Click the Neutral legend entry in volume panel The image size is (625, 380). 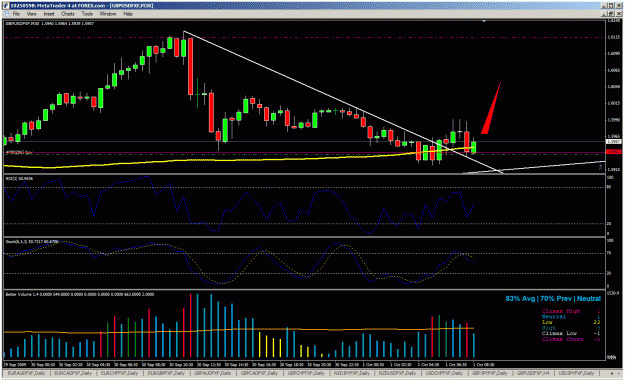(554, 317)
